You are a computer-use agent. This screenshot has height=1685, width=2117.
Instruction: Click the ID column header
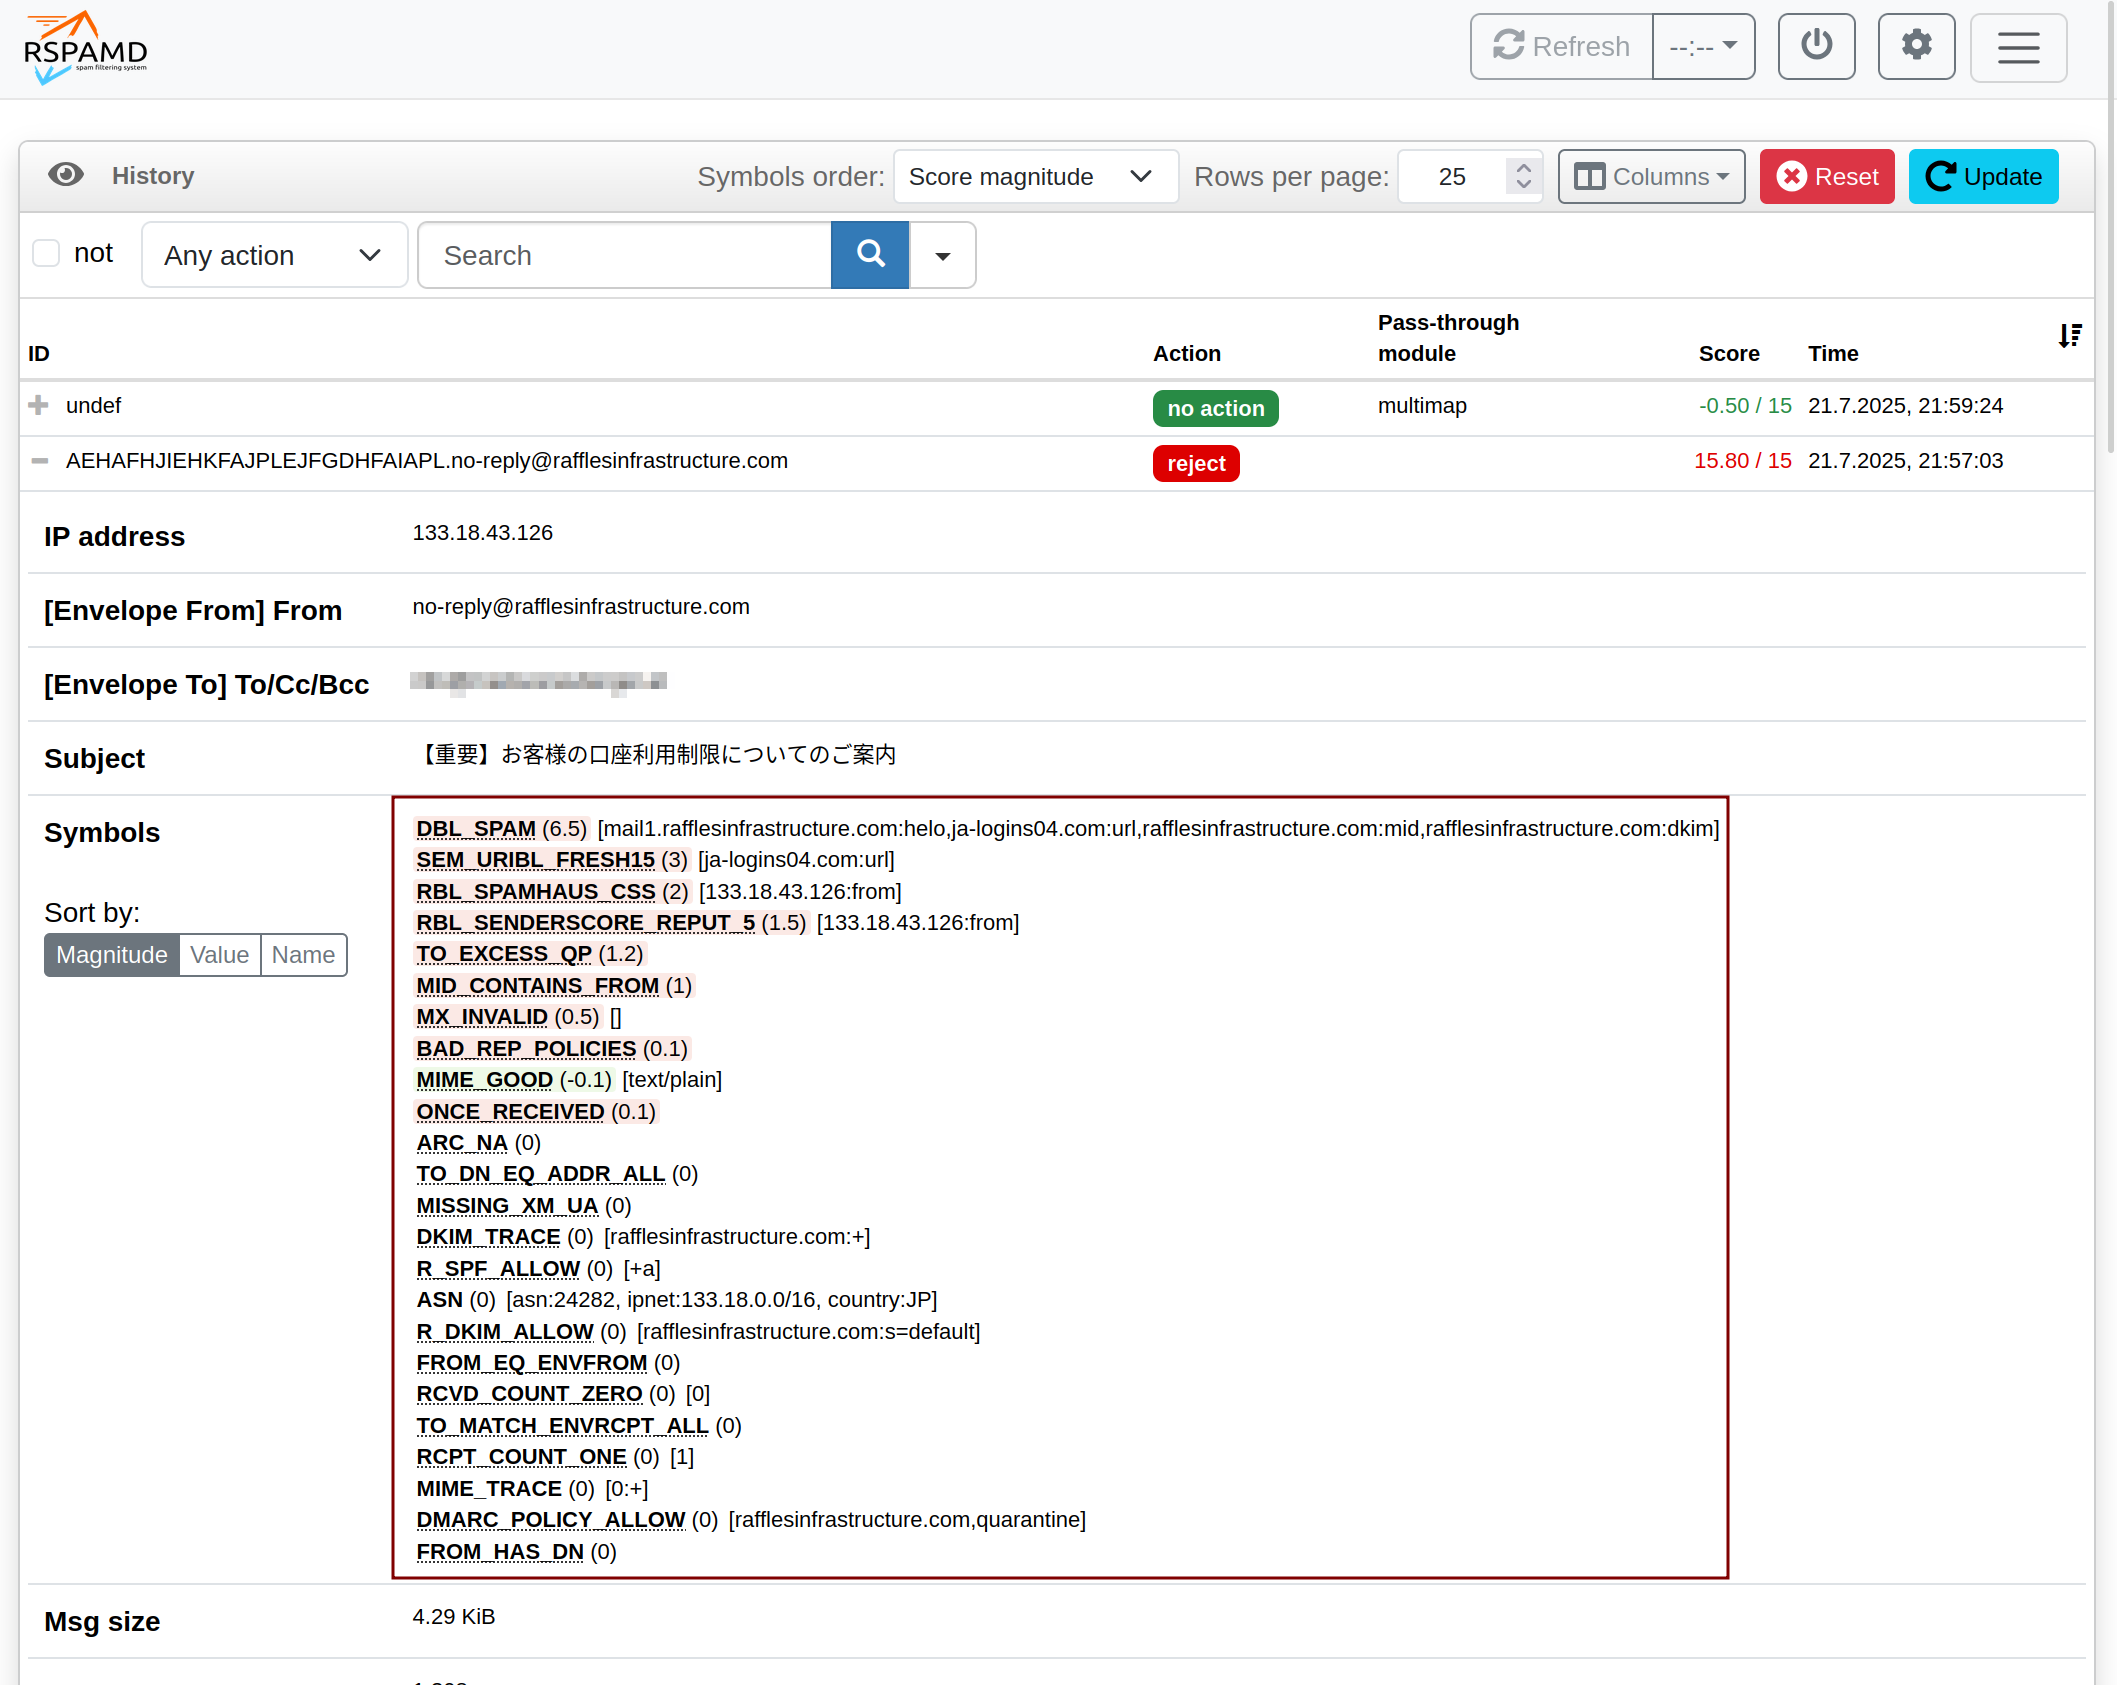click(39, 353)
